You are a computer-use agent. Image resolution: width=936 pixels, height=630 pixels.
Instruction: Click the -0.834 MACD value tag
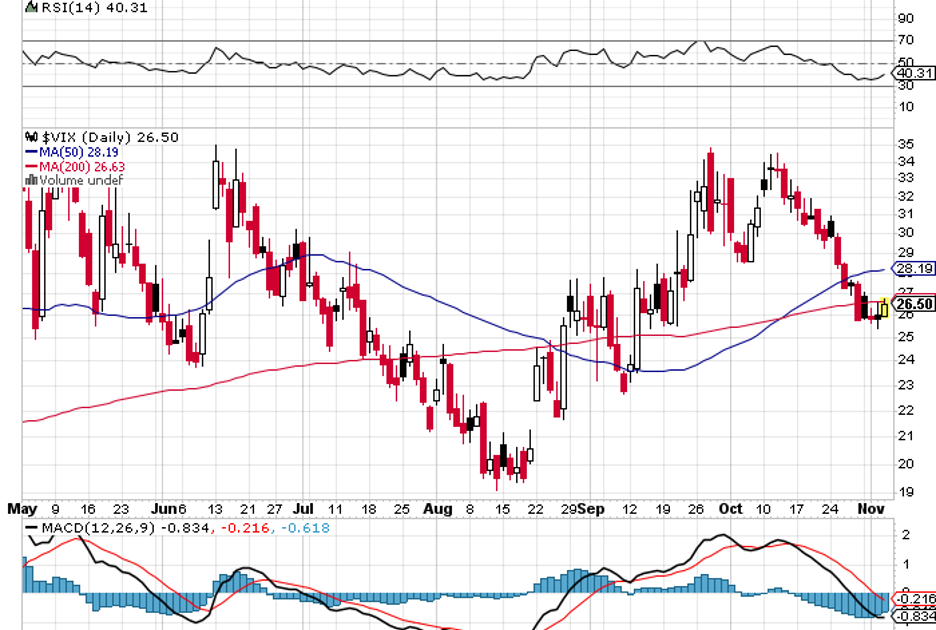click(914, 616)
